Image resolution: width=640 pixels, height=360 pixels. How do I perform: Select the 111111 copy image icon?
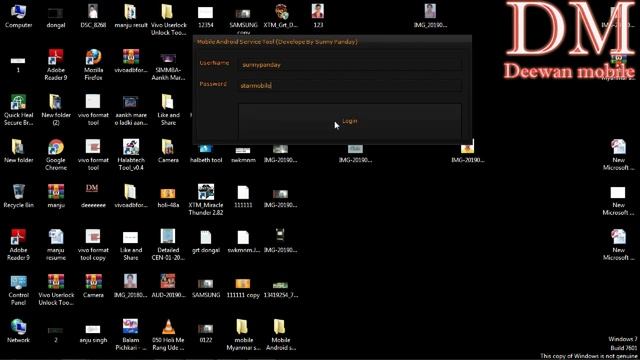pos(243,288)
